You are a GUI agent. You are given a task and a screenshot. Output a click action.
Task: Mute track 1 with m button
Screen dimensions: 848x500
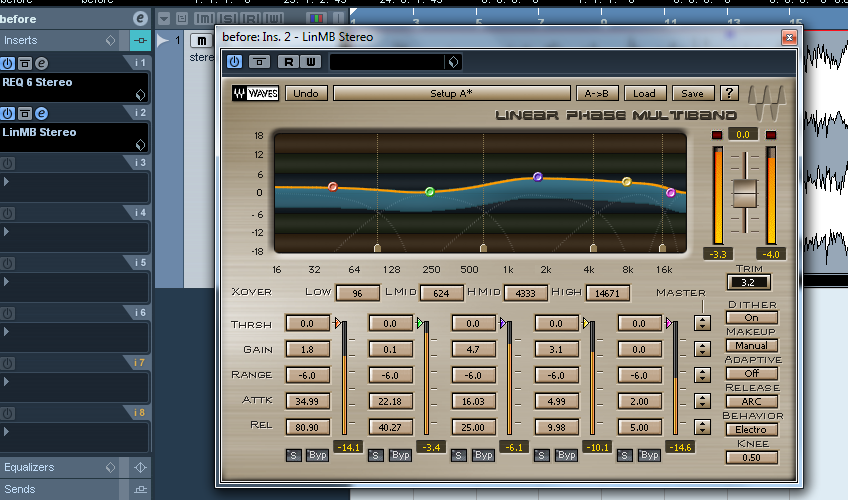click(201, 41)
